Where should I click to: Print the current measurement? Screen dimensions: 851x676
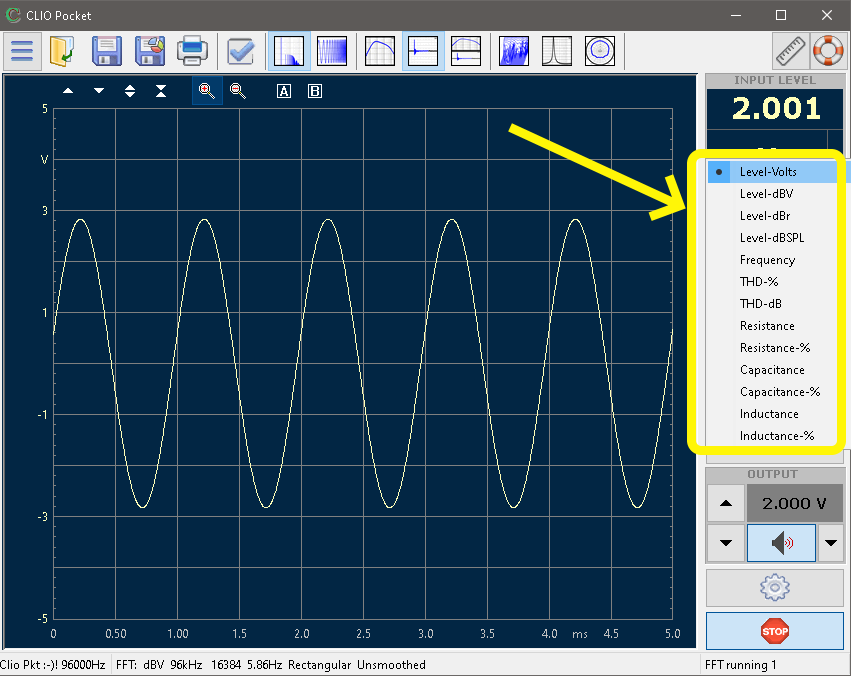(193, 51)
